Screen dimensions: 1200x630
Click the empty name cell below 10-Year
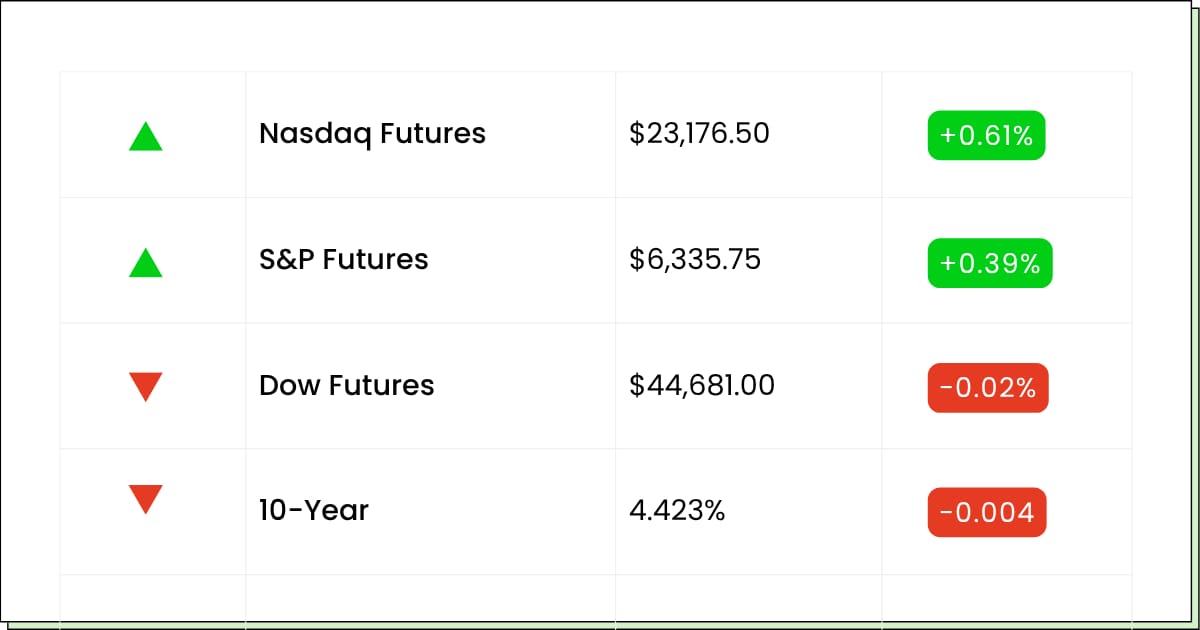click(431, 598)
